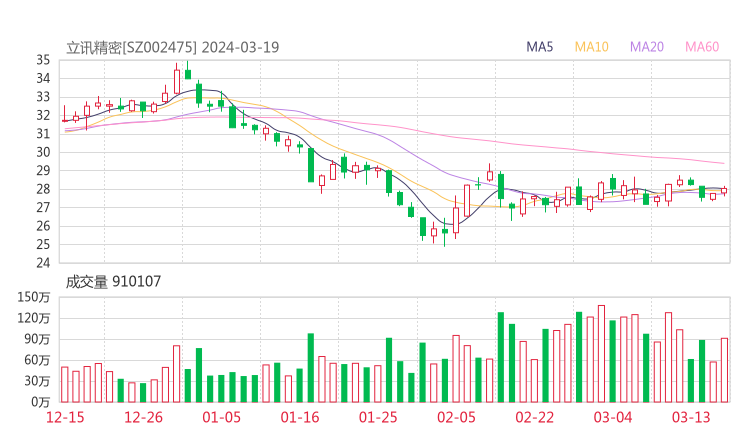This screenshot has width=740, height=440.
Task: Click the 01-05 date label
Action: point(221,417)
